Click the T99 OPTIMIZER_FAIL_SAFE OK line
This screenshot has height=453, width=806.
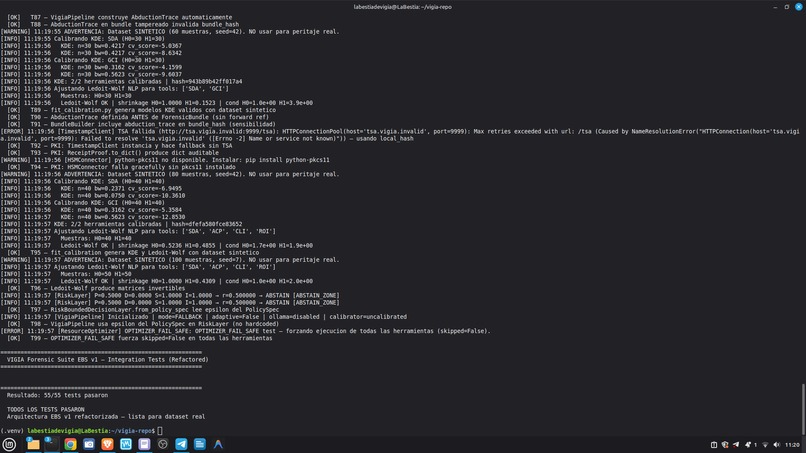click(139, 338)
